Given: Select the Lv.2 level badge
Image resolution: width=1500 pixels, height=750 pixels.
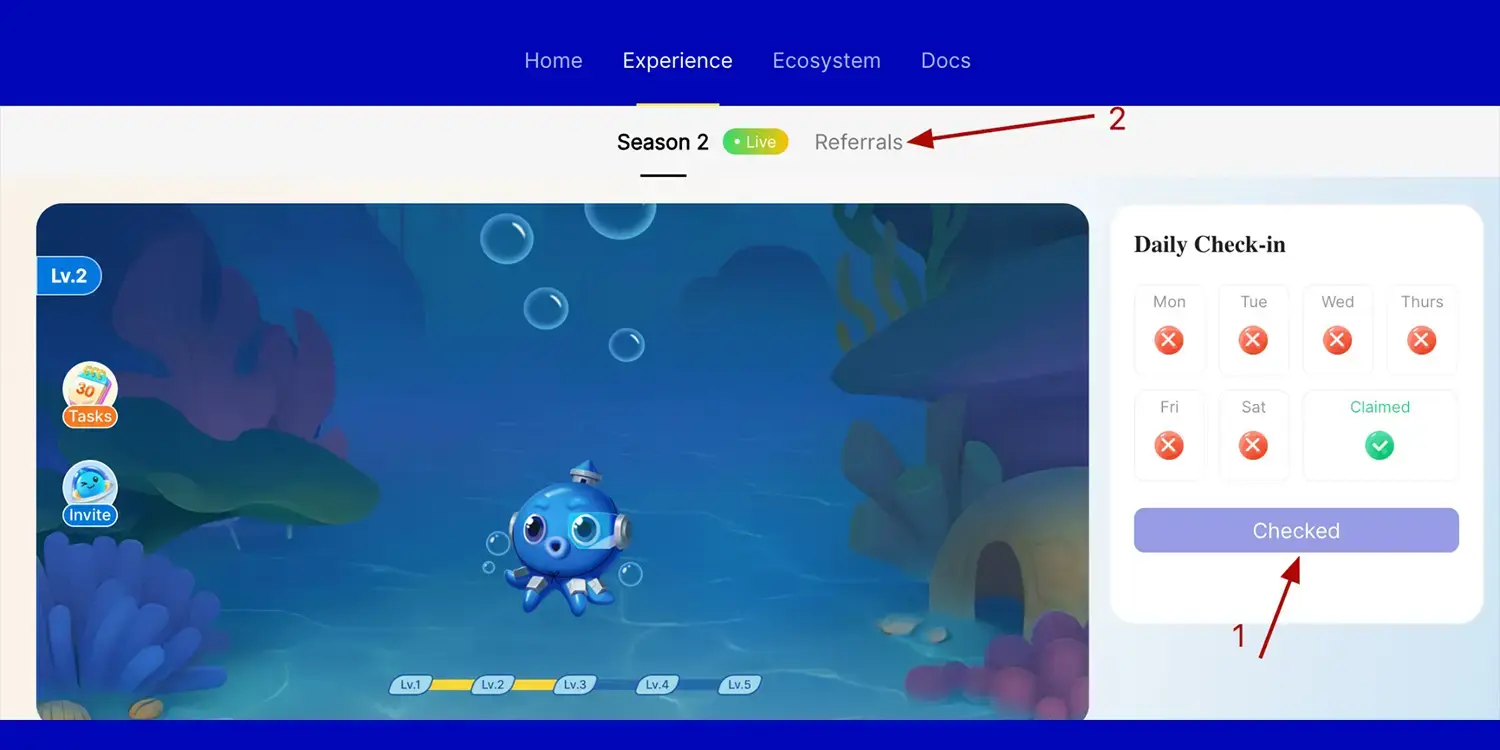Looking at the screenshot, I should [x=69, y=276].
